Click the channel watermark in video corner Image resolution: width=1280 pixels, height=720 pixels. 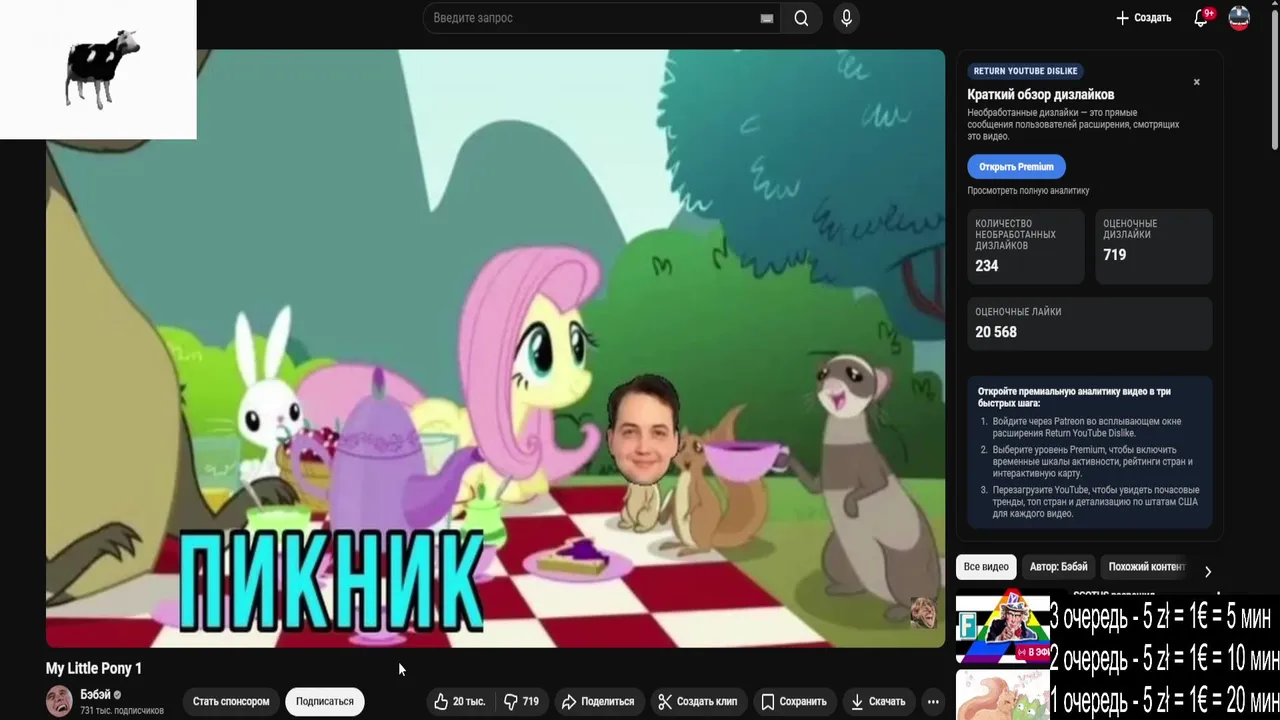tap(922, 613)
